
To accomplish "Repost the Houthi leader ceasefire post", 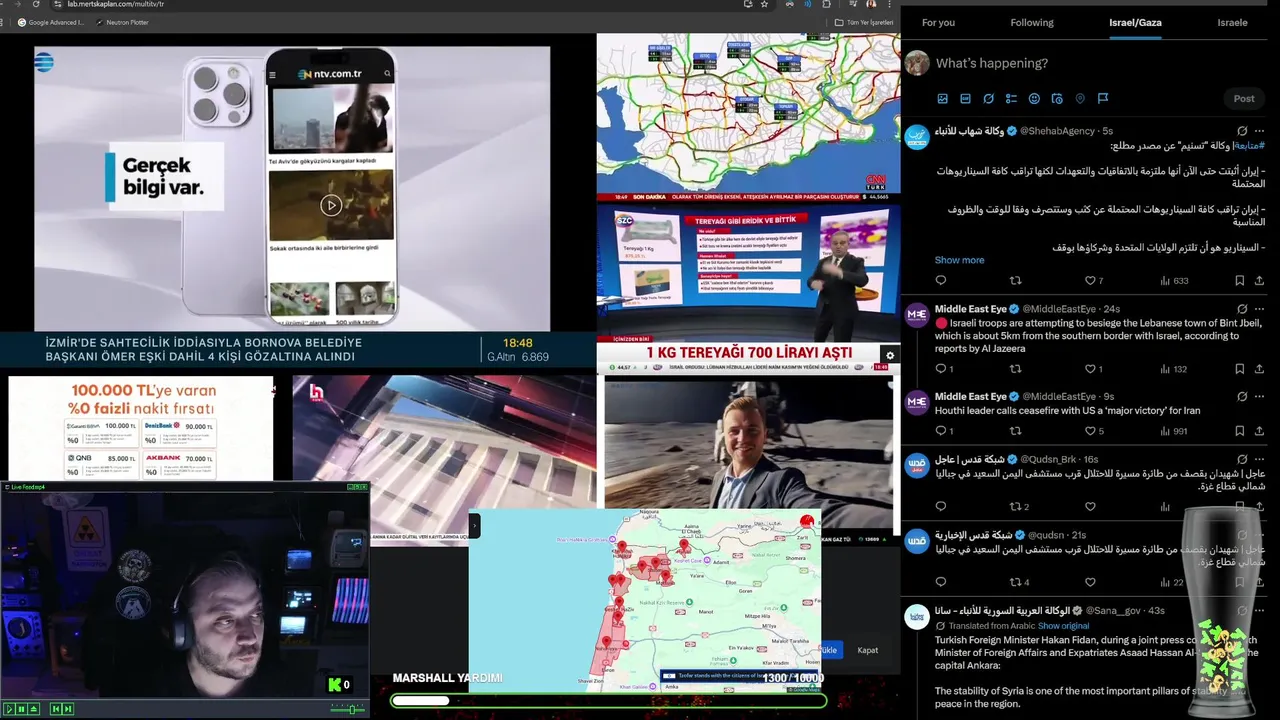I will coord(1015,431).
